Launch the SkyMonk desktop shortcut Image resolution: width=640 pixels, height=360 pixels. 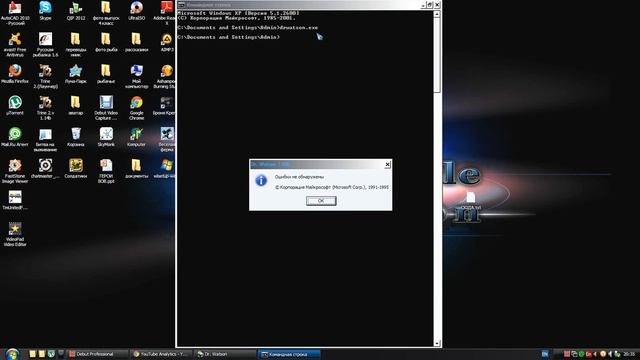[x=106, y=137]
